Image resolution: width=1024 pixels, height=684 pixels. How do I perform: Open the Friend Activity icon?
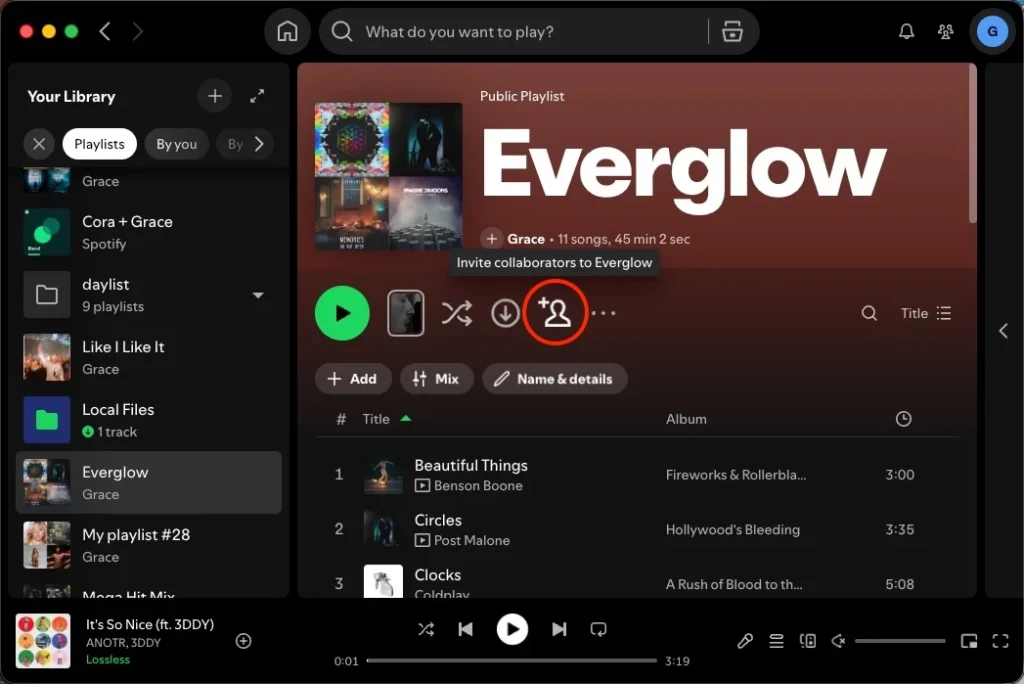(945, 31)
